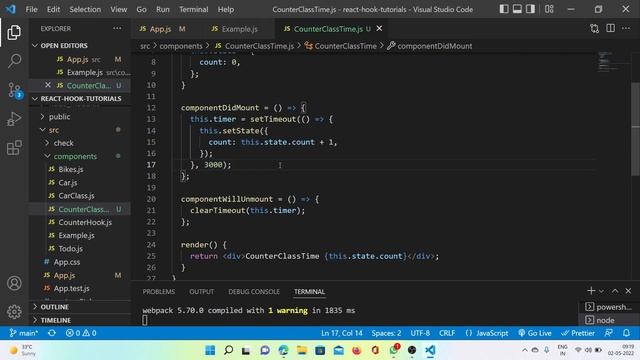Open the Terminal menu
640x360 pixels.
click(193, 9)
